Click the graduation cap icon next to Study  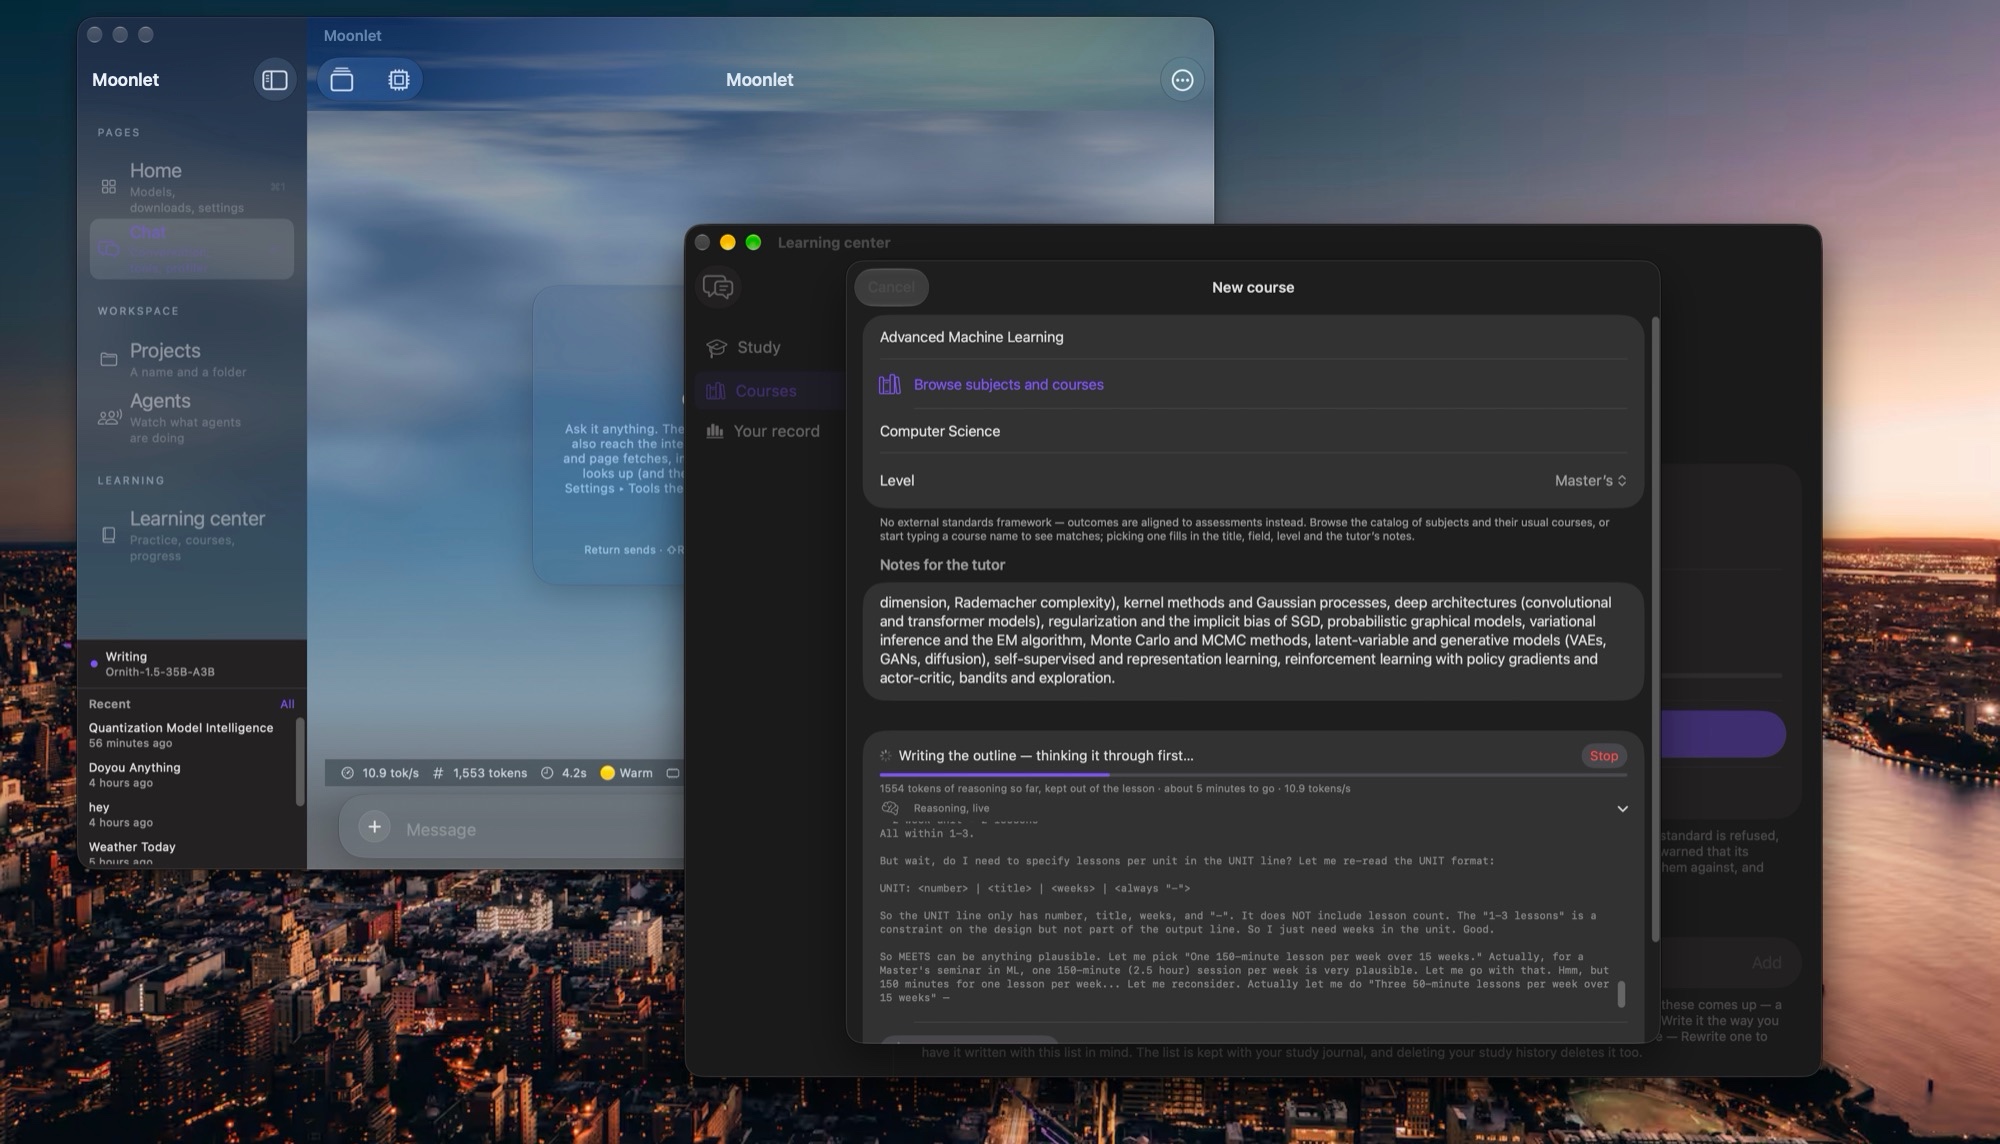pyautogui.click(x=716, y=348)
